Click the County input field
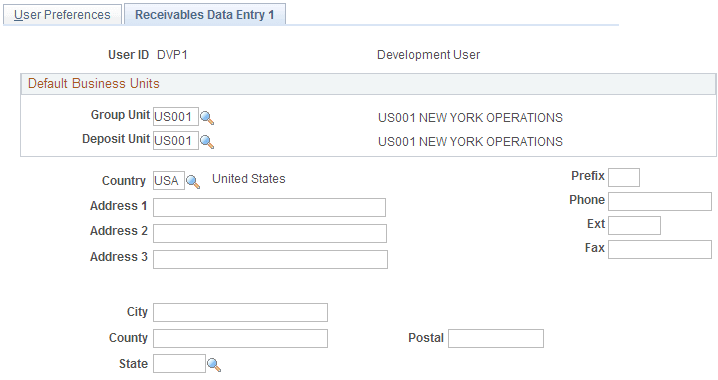The width and height of the screenshot is (718, 380). coord(240,338)
